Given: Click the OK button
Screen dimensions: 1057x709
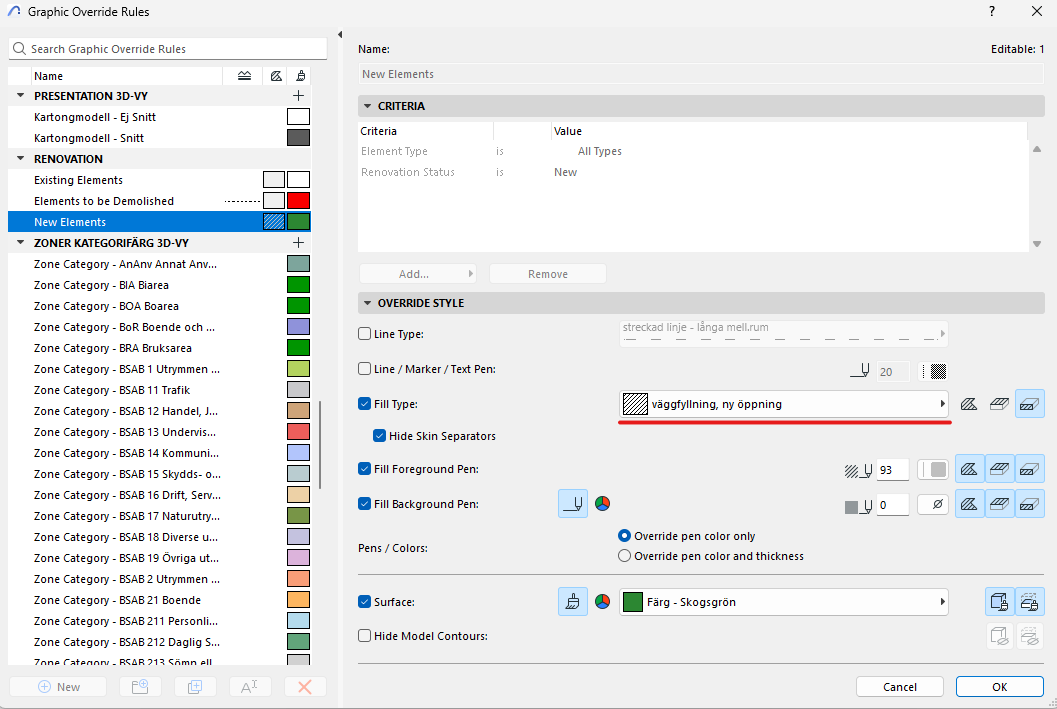Looking at the screenshot, I should (x=999, y=687).
